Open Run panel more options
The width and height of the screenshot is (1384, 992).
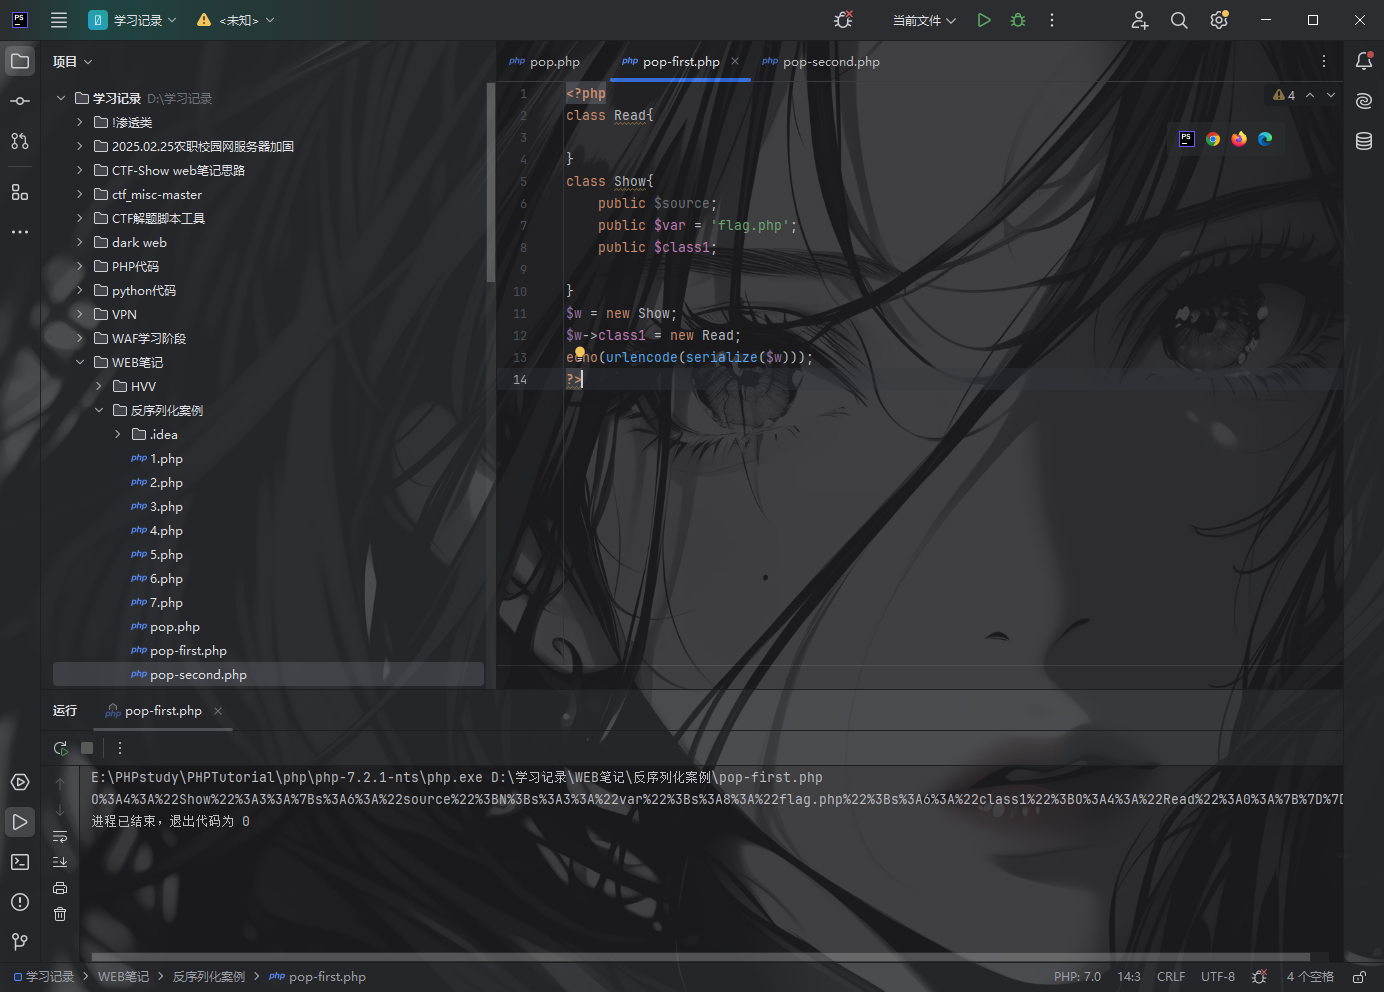point(120,748)
